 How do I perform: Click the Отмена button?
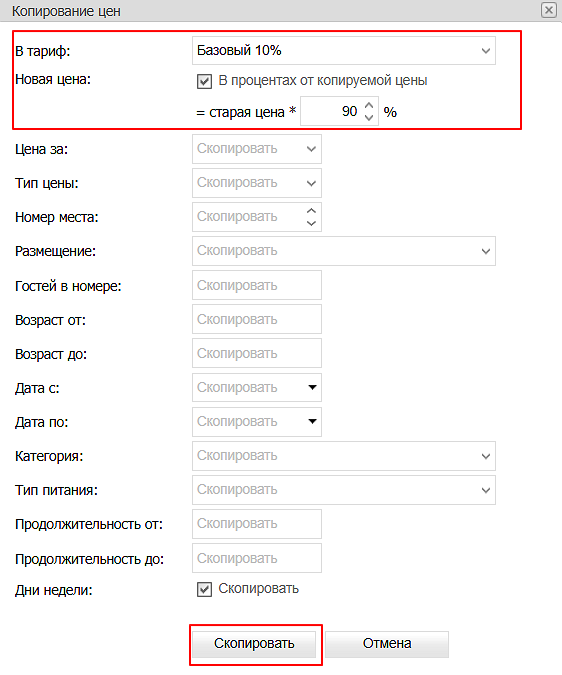387,644
